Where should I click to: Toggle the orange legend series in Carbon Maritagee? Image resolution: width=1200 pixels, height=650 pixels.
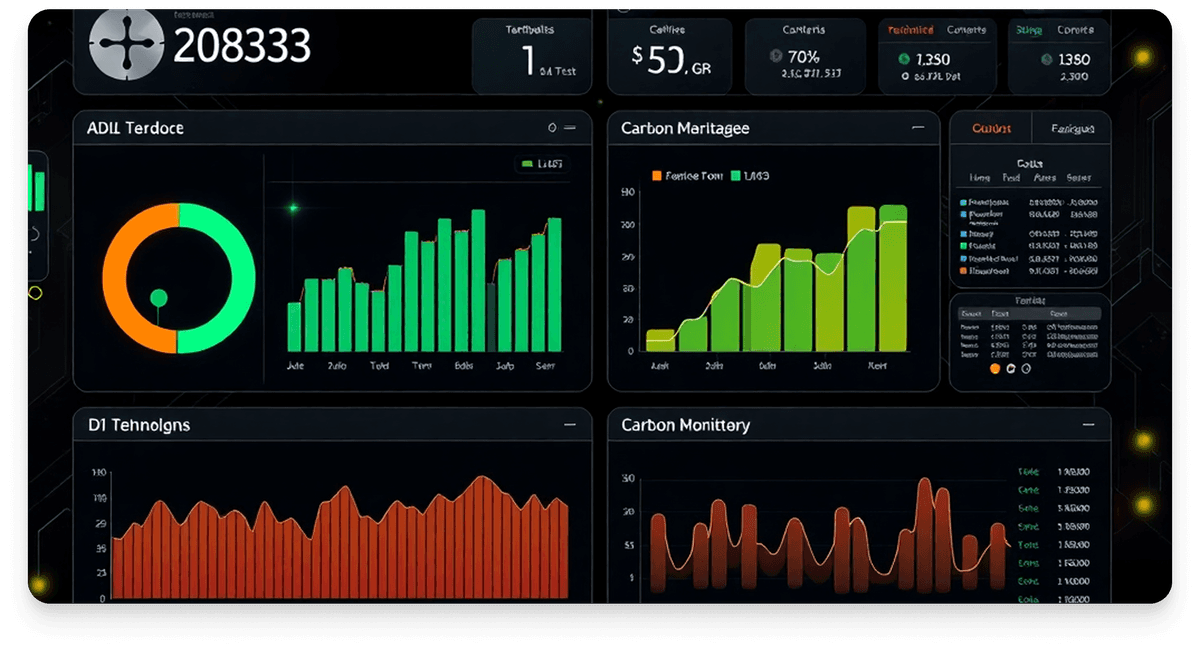click(657, 176)
